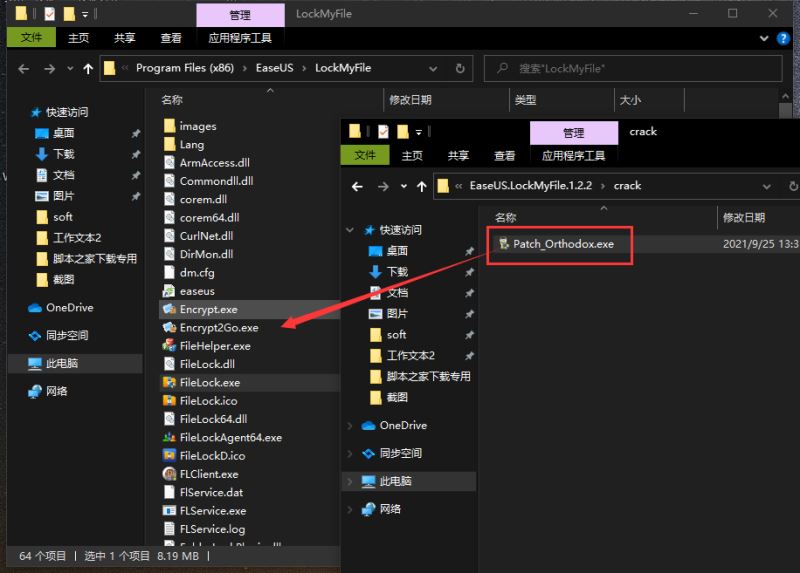The image size is (800, 573).
Task: Click Patch_Orthodox.exe icon in crack window
Action: click(504, 243)
